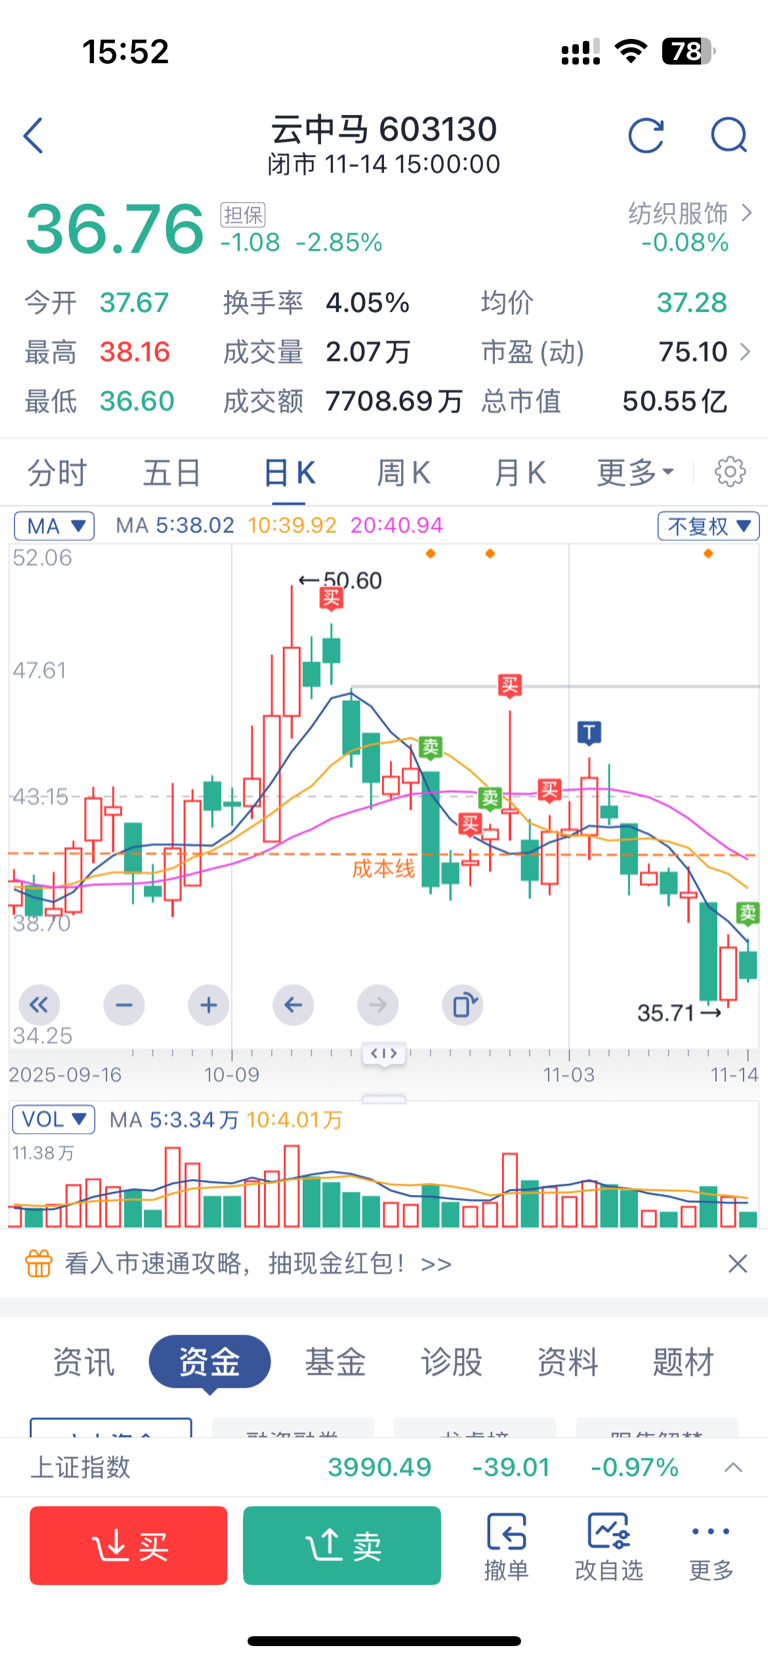Shift chart left with left arrow
This screenshot has width=768, height=1663.
293,1005
